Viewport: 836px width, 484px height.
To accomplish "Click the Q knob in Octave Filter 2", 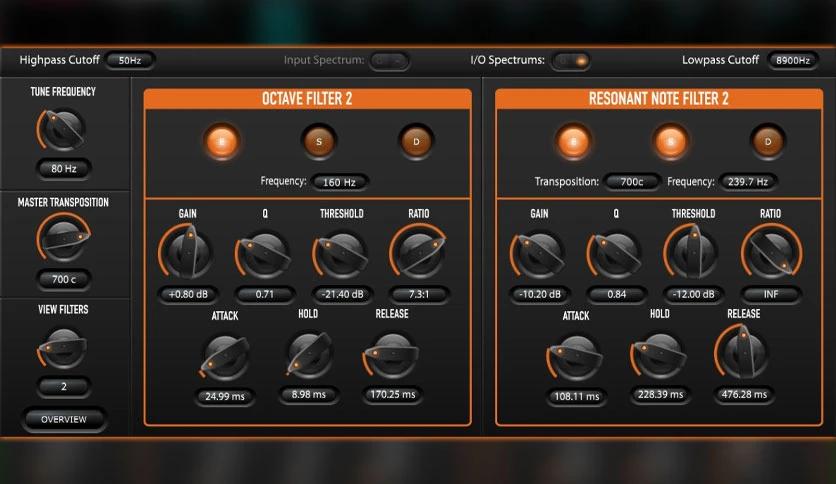I will click(263, 254).
